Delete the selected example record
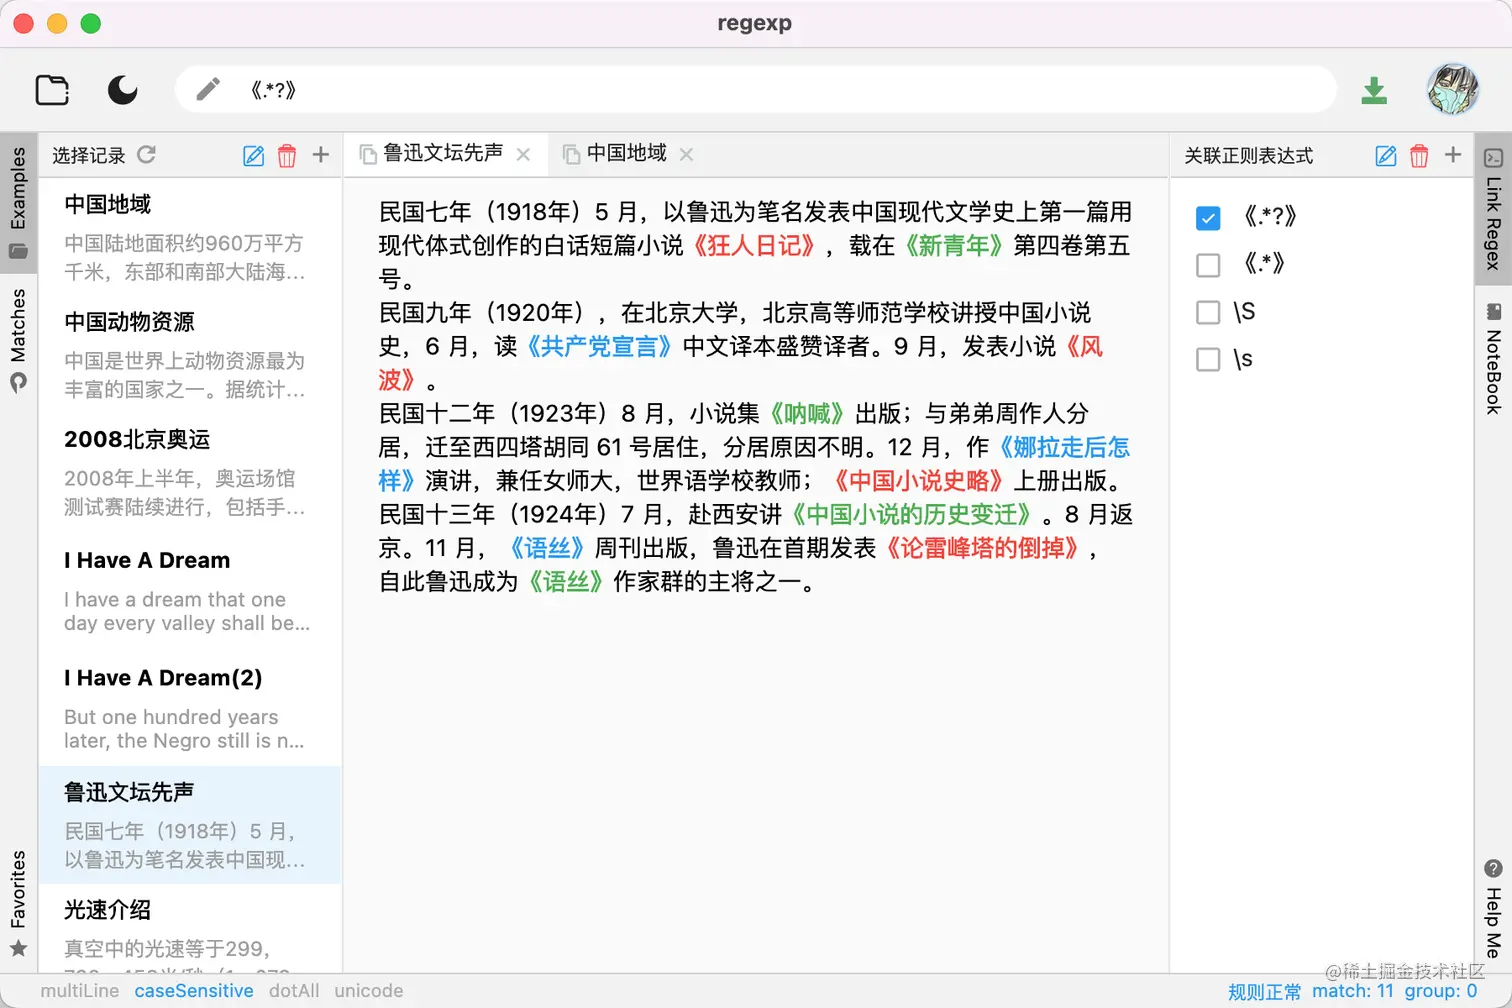Image resolution: width=1512 pixels, height=1008 pixels. coord(287,155)
